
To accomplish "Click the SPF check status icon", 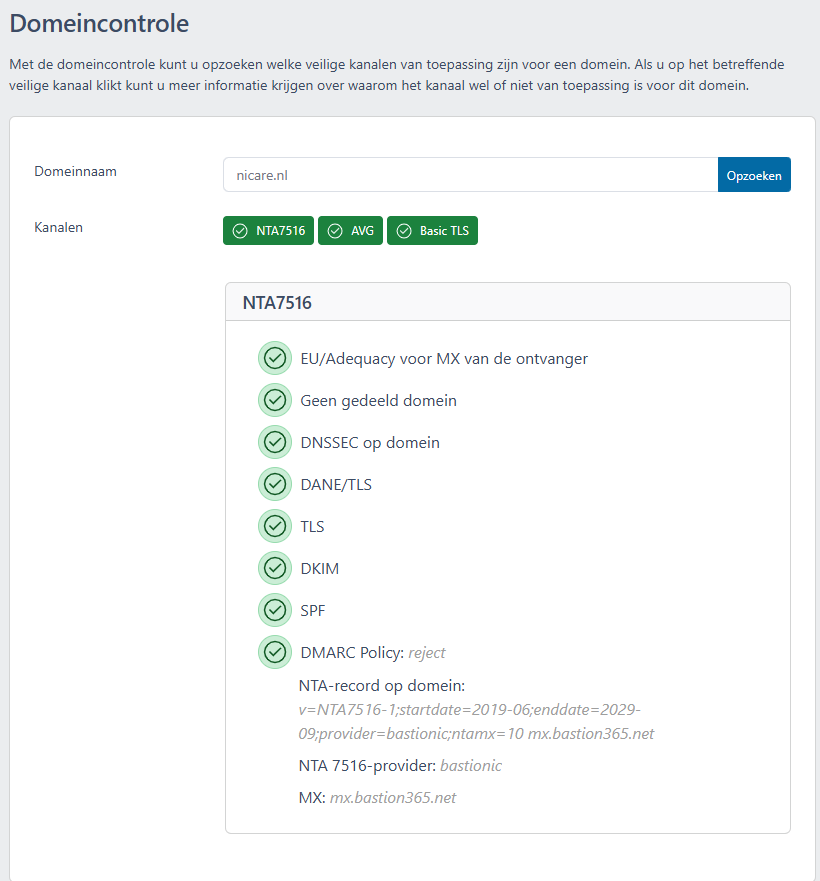I will 275,610.
